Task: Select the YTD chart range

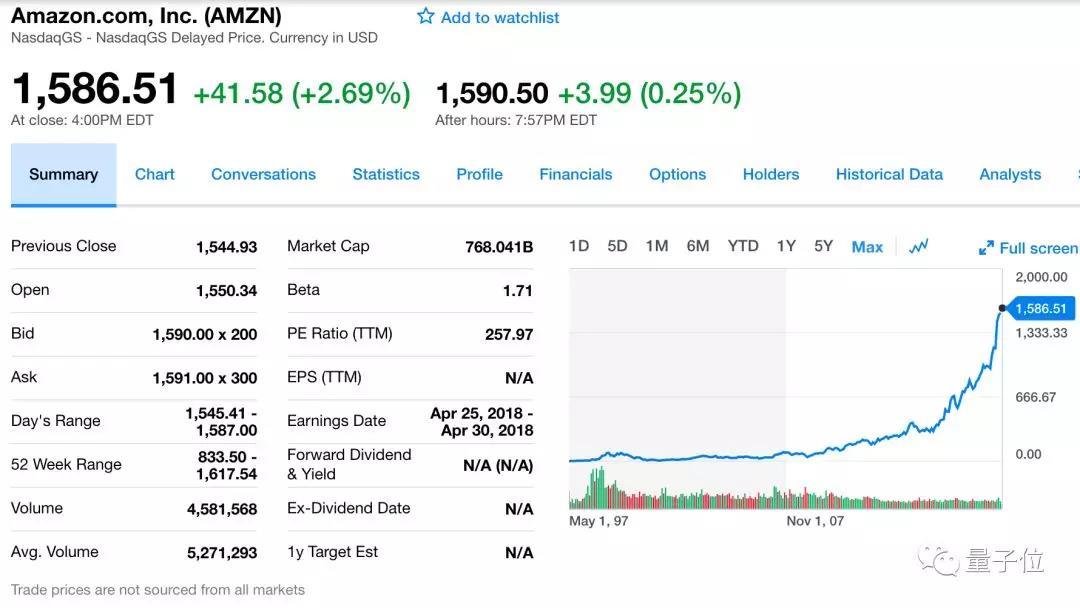Action: click(743, 246)
